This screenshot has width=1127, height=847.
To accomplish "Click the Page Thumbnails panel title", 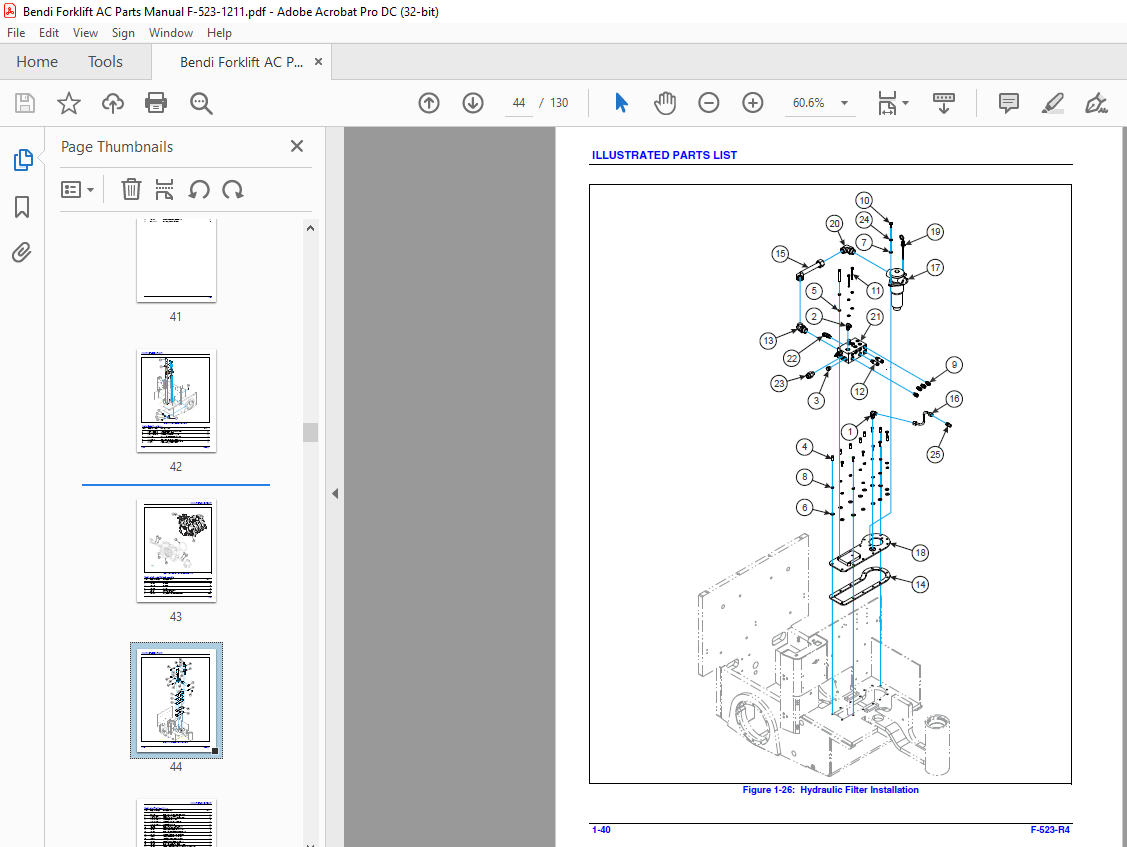I will [117, 147].
